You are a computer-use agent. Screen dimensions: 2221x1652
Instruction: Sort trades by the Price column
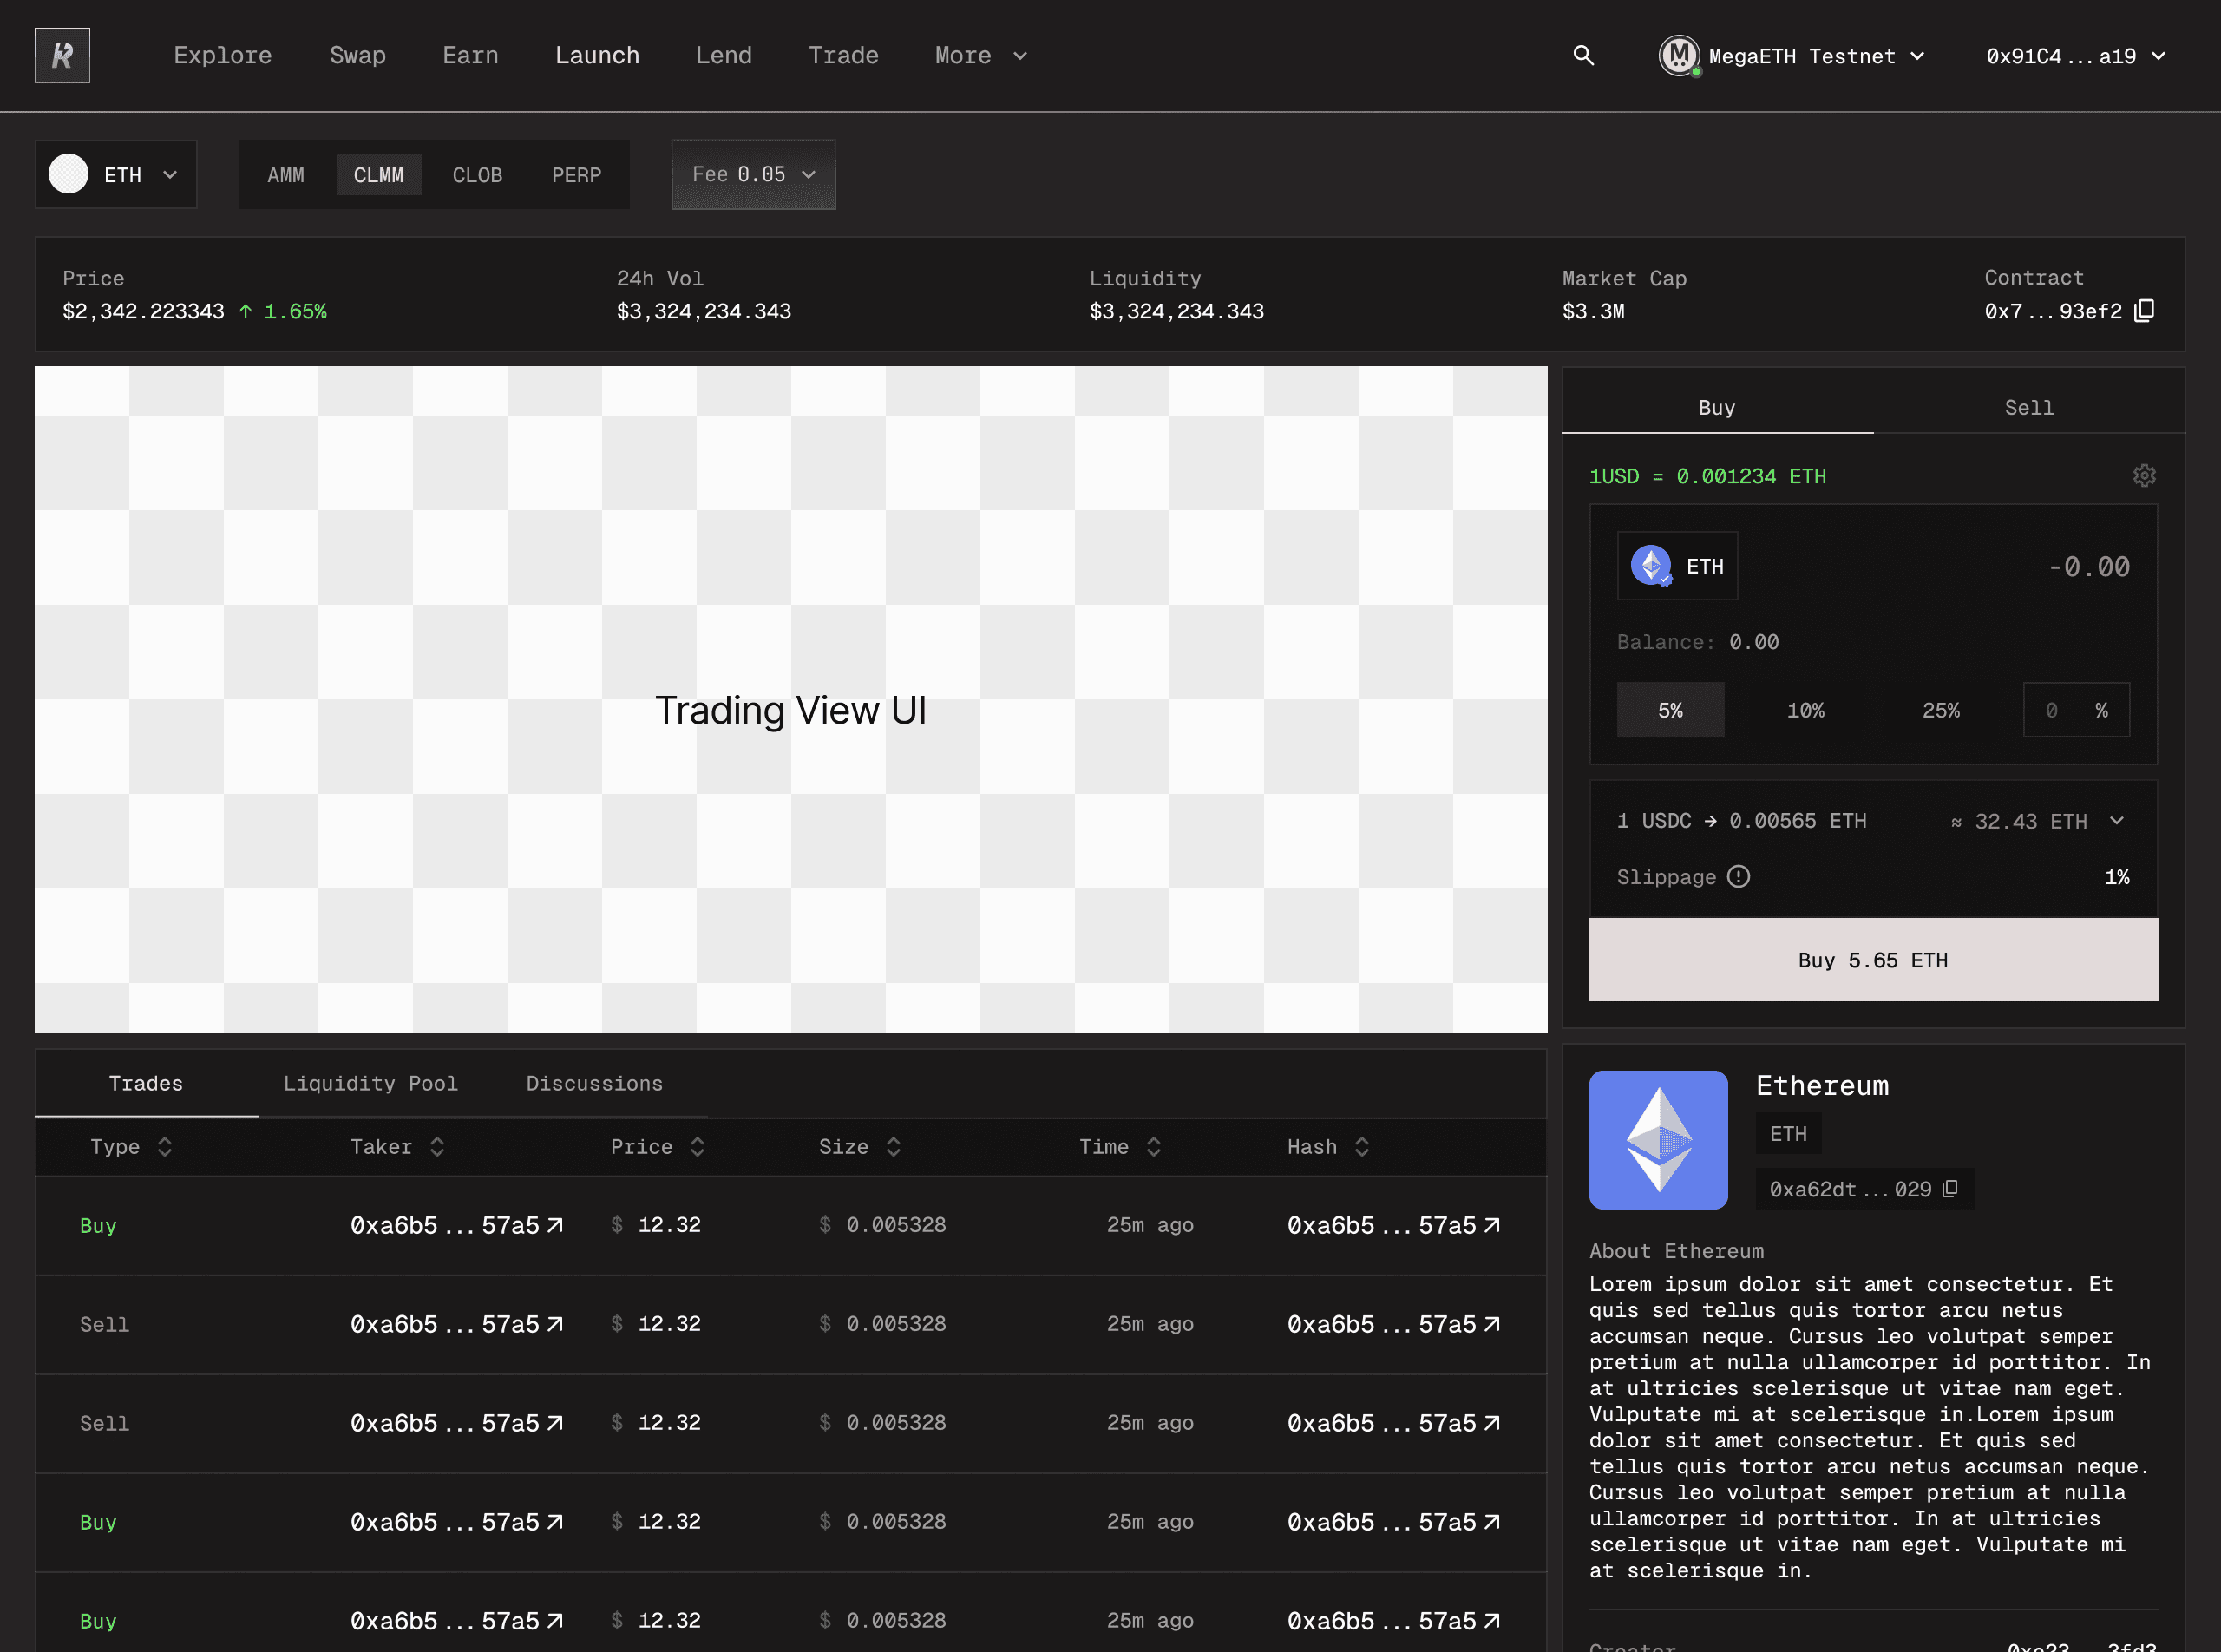[x=697, y=1147]
